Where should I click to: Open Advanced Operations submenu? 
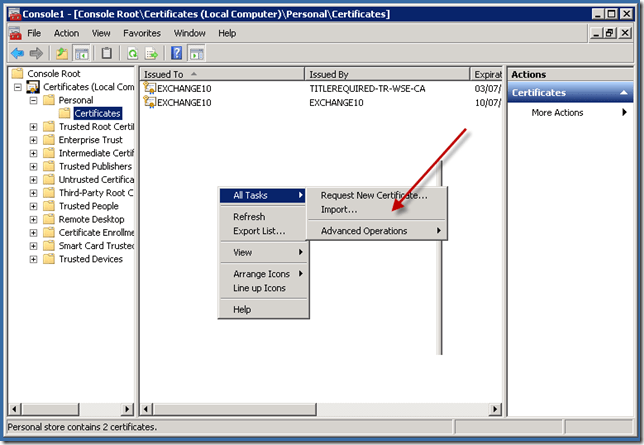tap(364, 231)
